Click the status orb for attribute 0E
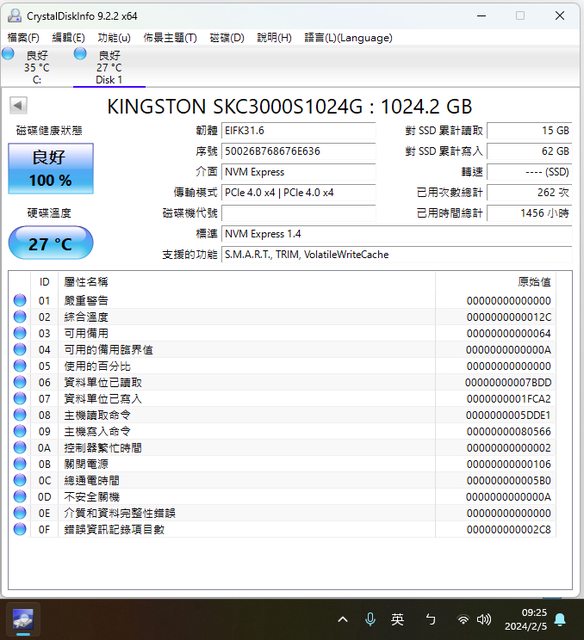This screenshot has width=584, height=640. [x=20, y=513]
